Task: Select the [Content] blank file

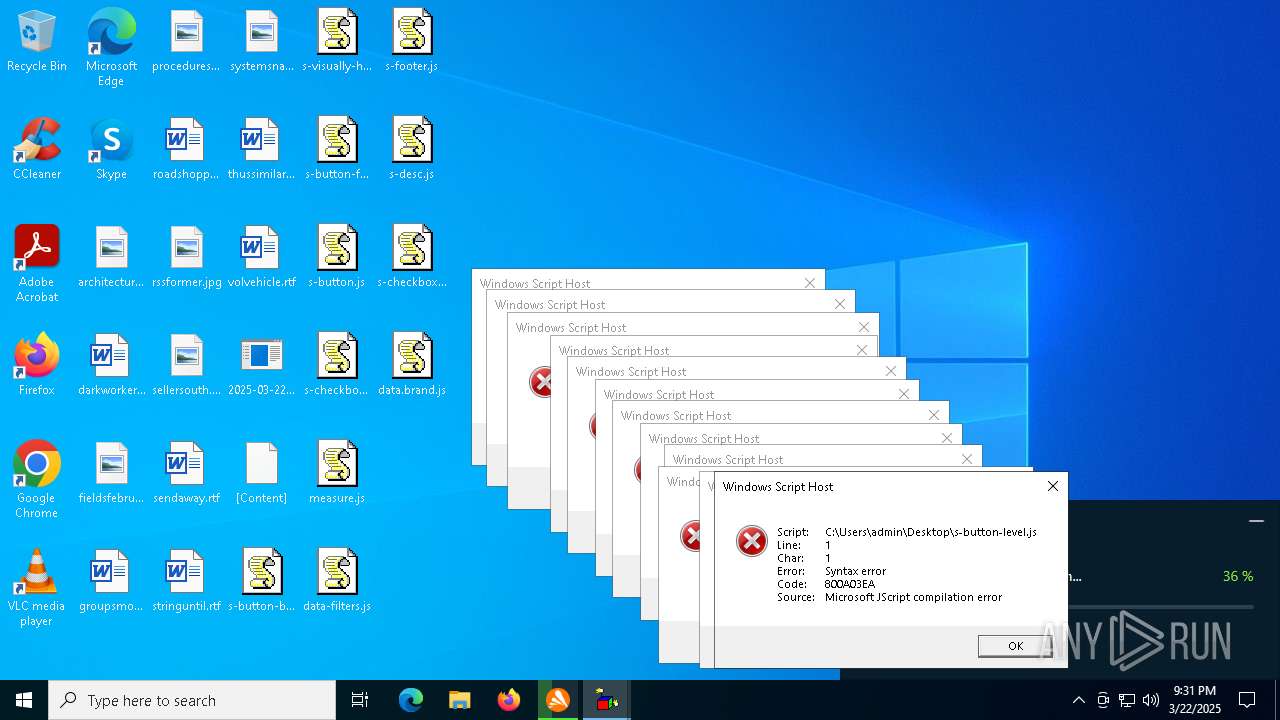Action: pos(261,474)
